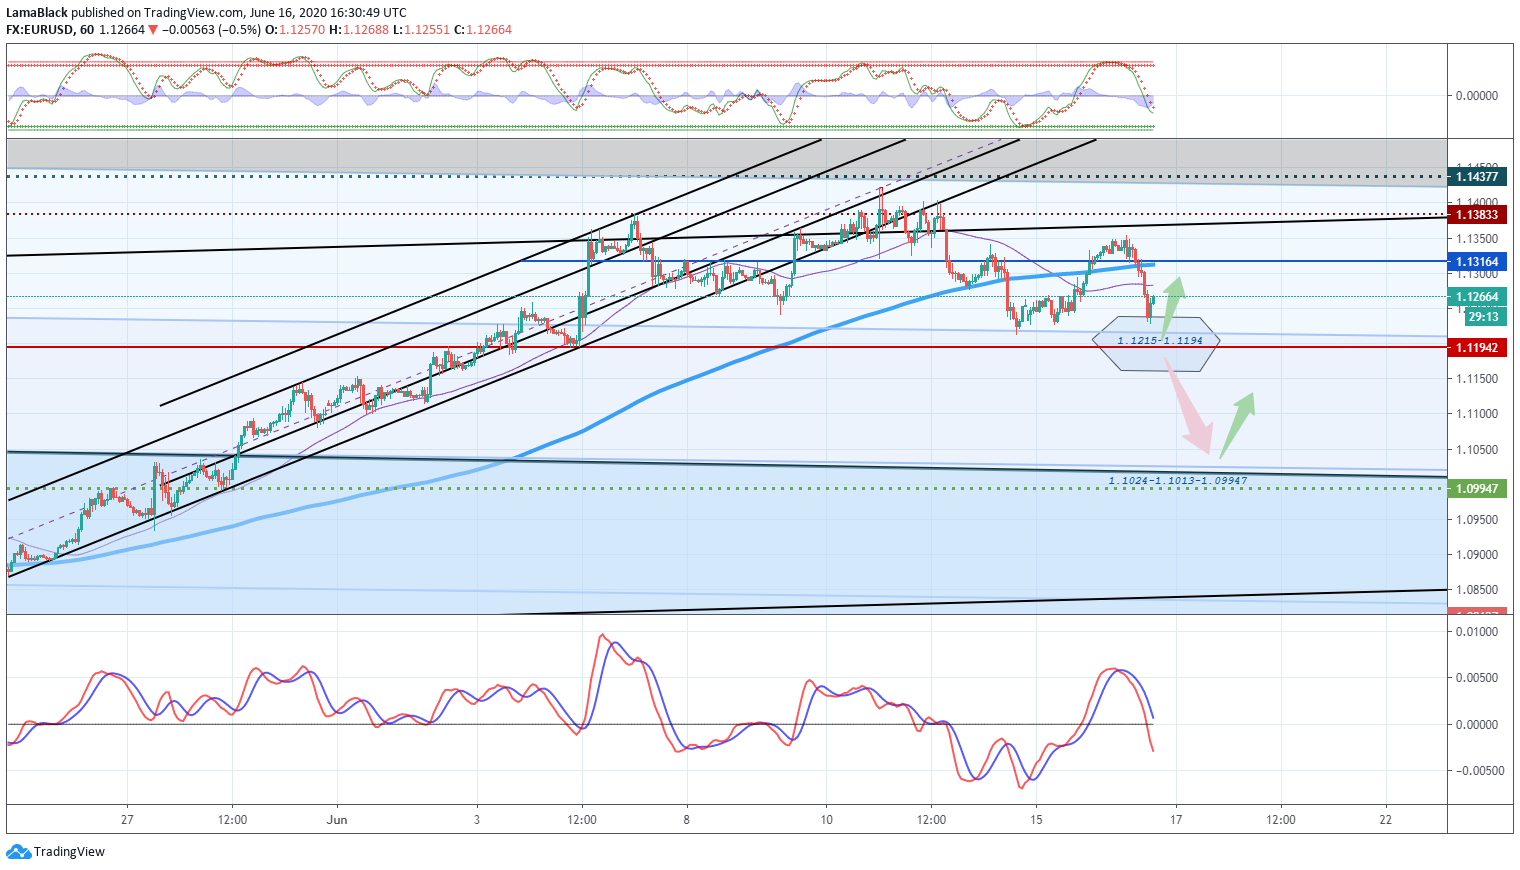Select the dark red 1.13833 price label

[x=1476, y=215]
